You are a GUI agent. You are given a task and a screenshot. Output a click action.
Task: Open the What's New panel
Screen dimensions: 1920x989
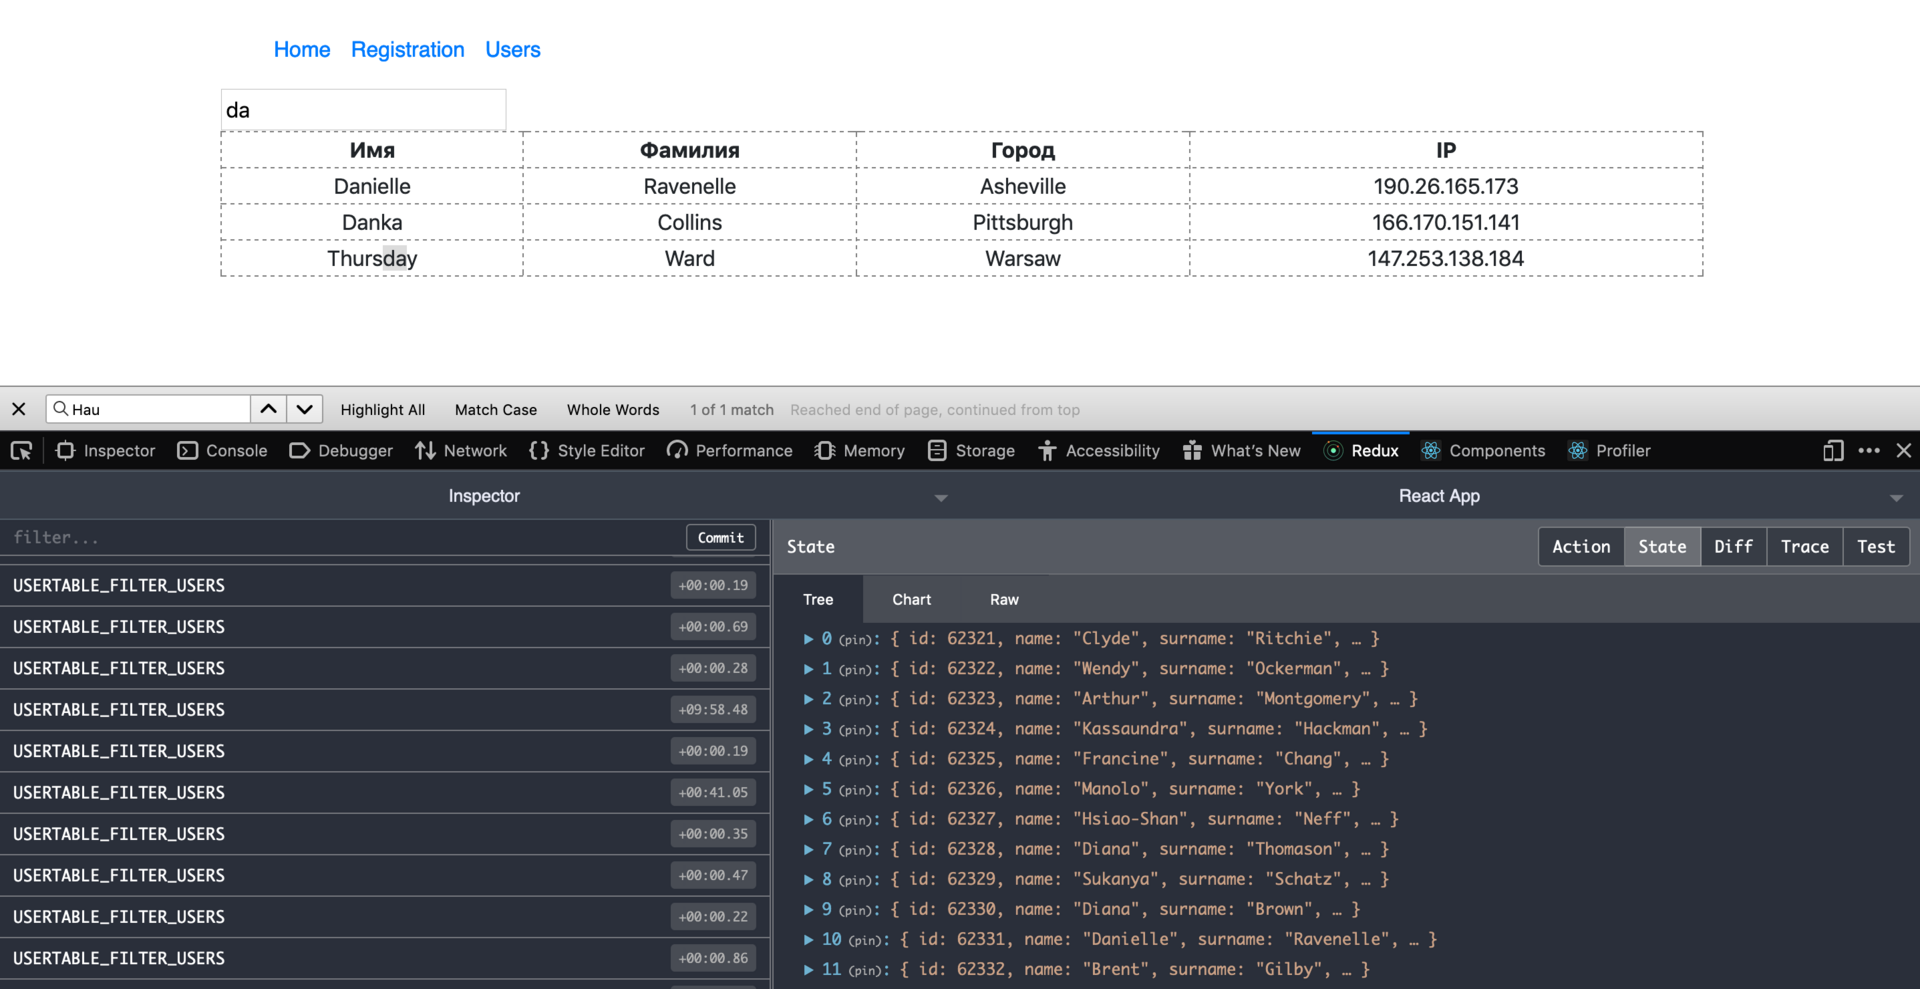(x=1242, y=451)
